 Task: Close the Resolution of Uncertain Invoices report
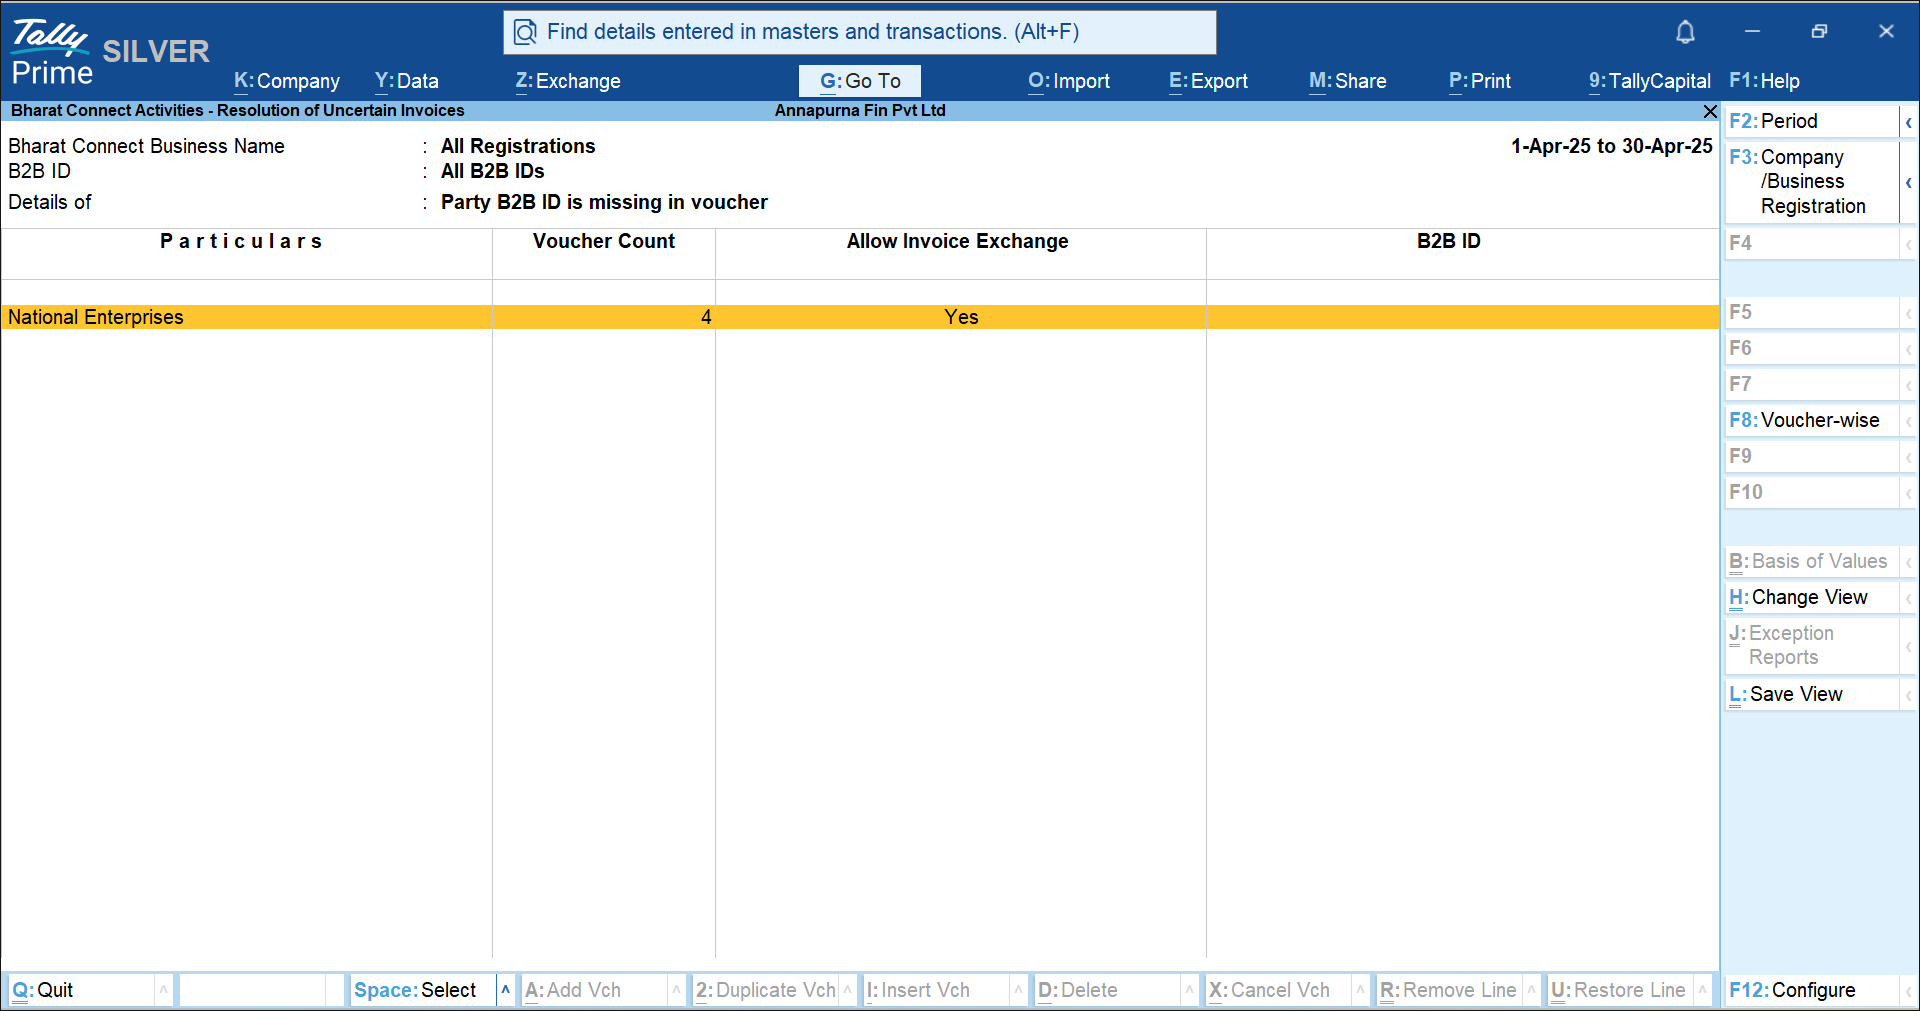(1710, 111)
